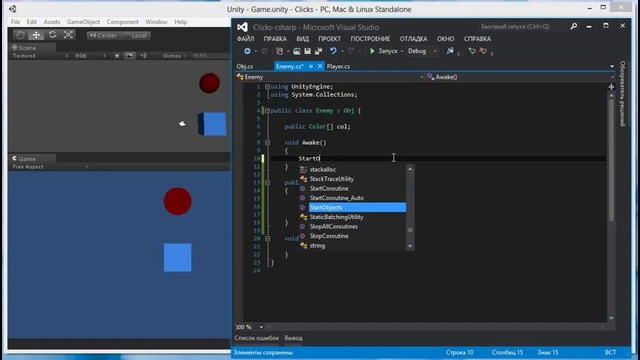
Task: Pin the Enemy.cs tab
Action: tap(311, 66)
